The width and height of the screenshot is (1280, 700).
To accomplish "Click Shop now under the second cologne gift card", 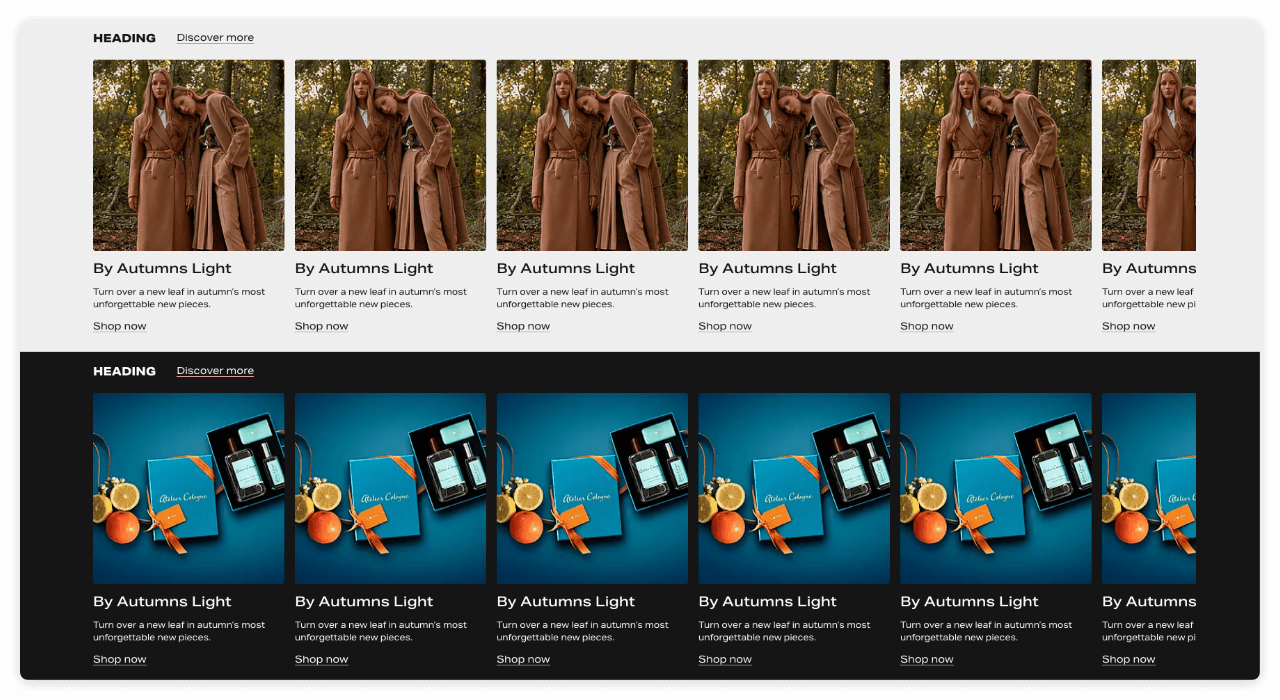I will tap(321, 658).
